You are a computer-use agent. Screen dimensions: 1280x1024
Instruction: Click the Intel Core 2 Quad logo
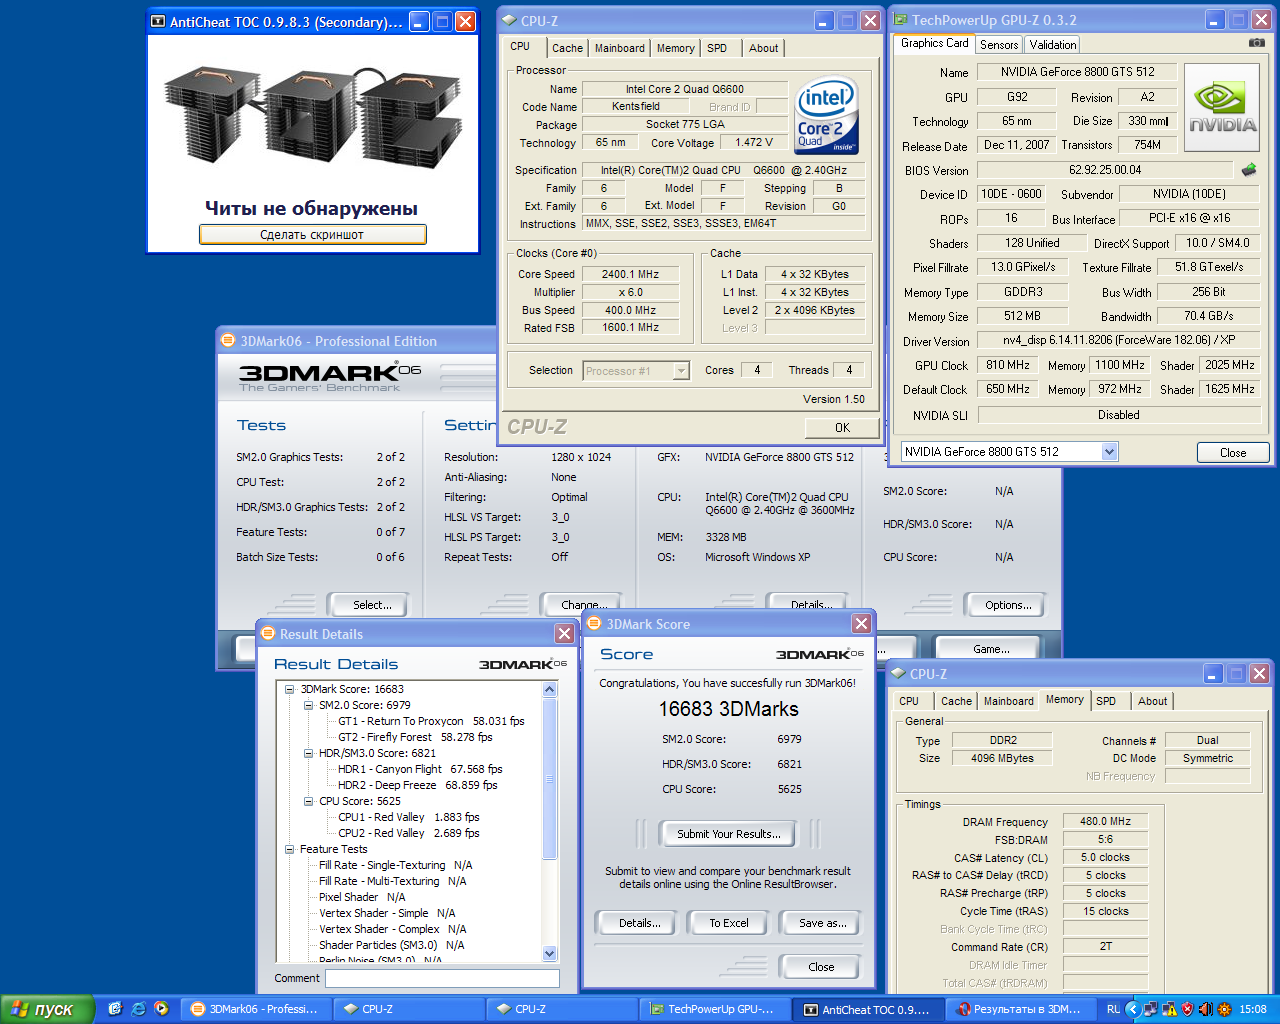(x=826, y=116)
